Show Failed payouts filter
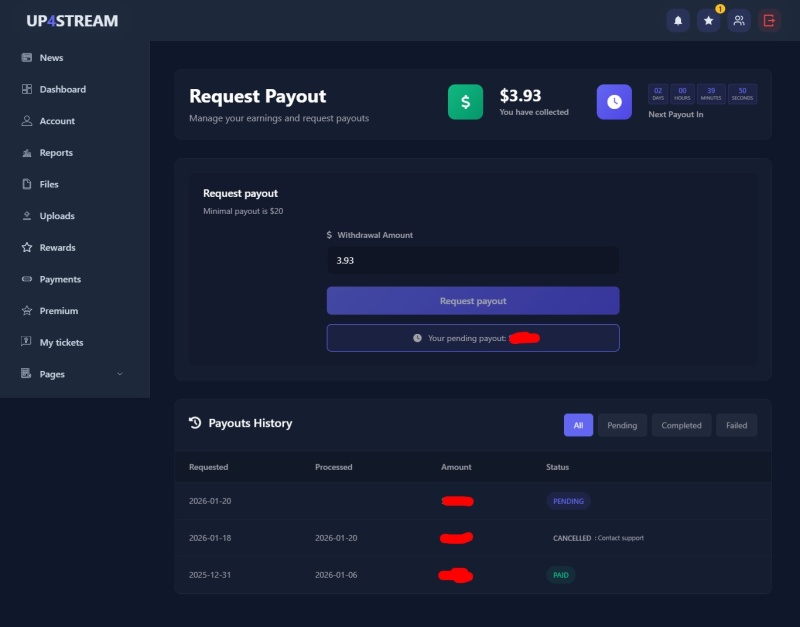 (736, 425)
